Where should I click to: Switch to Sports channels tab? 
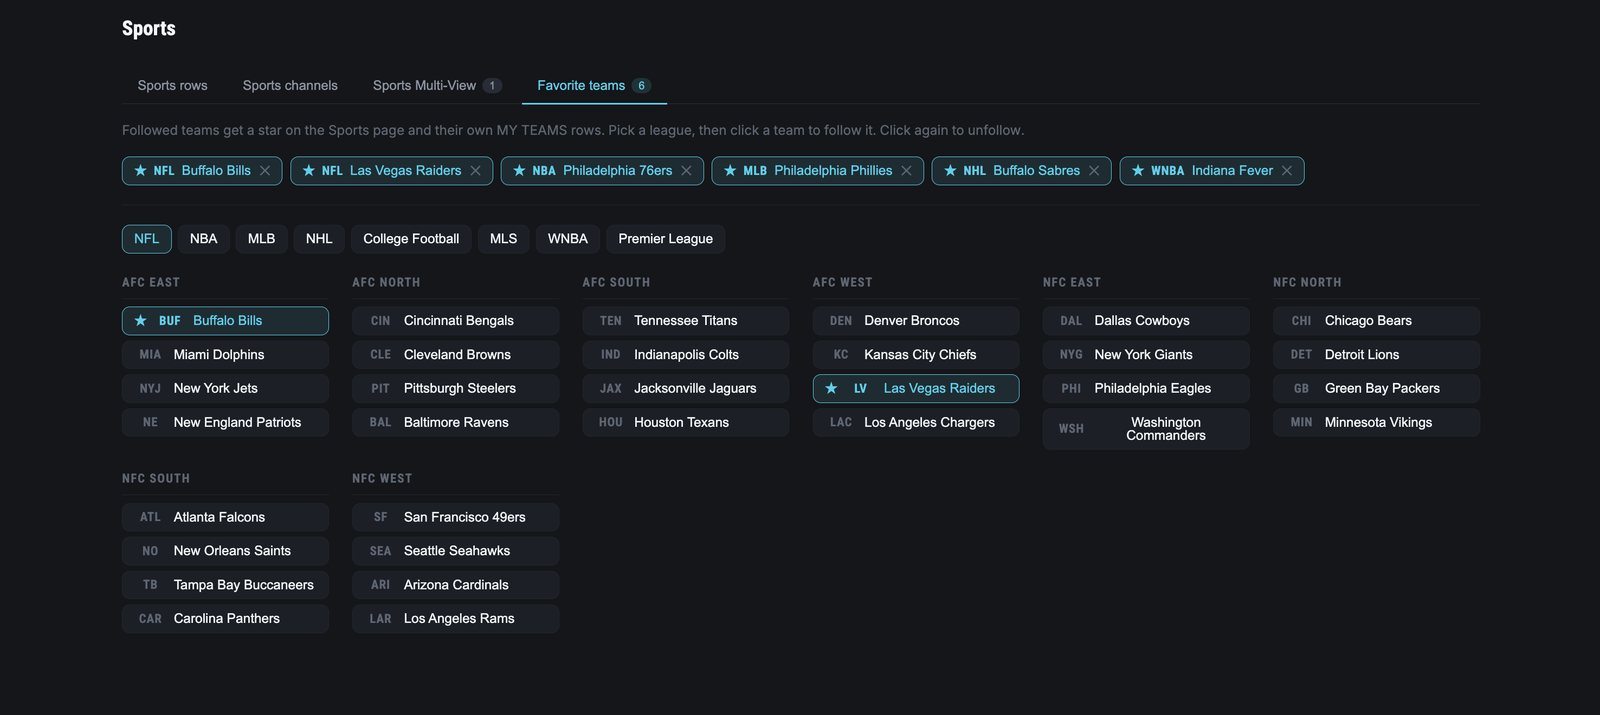(x=290, y=86)
